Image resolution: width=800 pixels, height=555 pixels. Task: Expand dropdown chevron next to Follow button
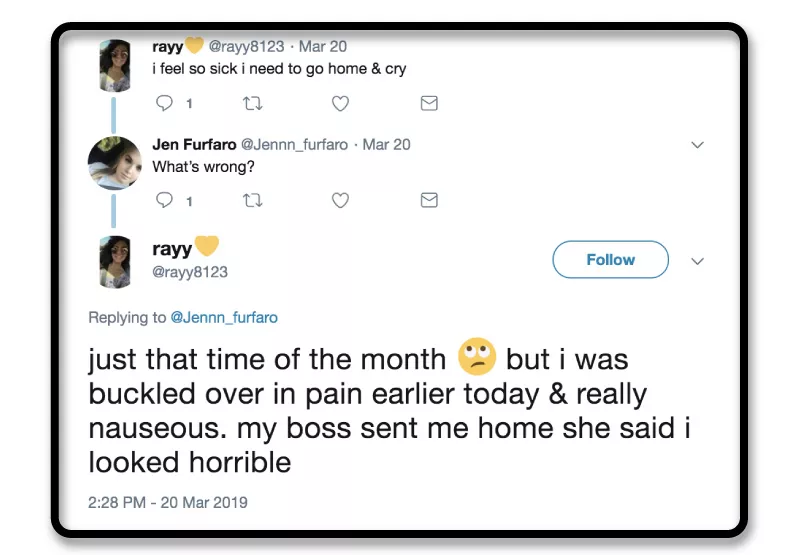tap(698, 261)
